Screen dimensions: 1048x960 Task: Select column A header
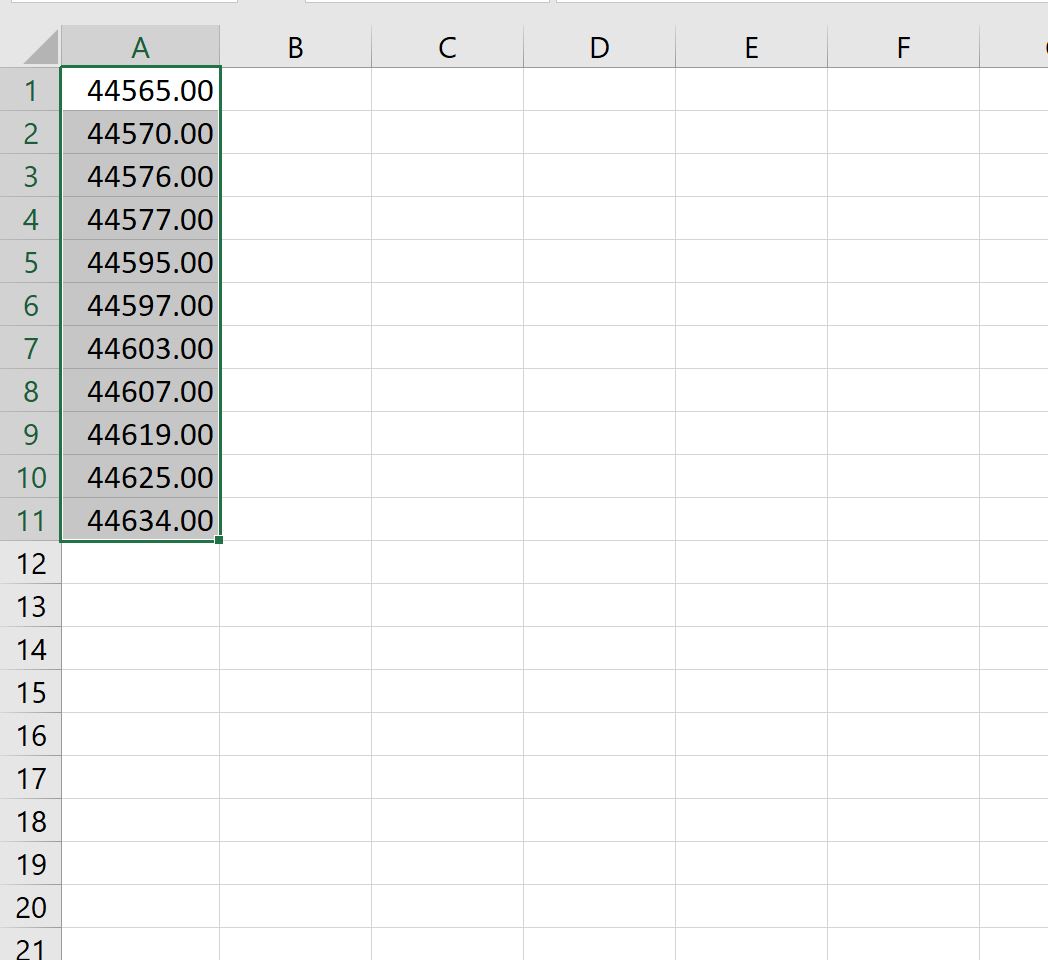(x=140, y=47)
